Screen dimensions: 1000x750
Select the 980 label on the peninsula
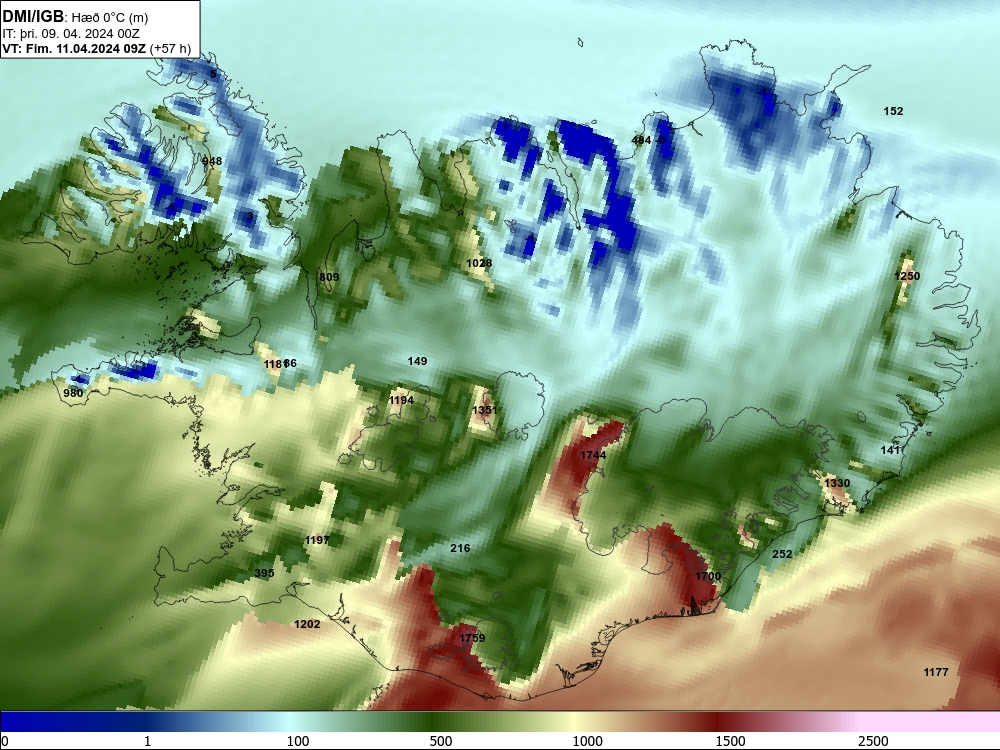pos(73,393)
